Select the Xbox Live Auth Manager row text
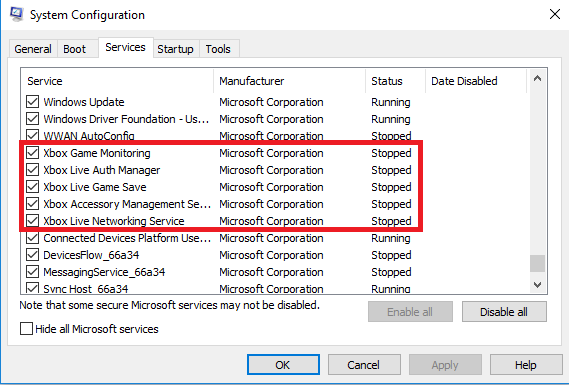 (x=102, y=170)
